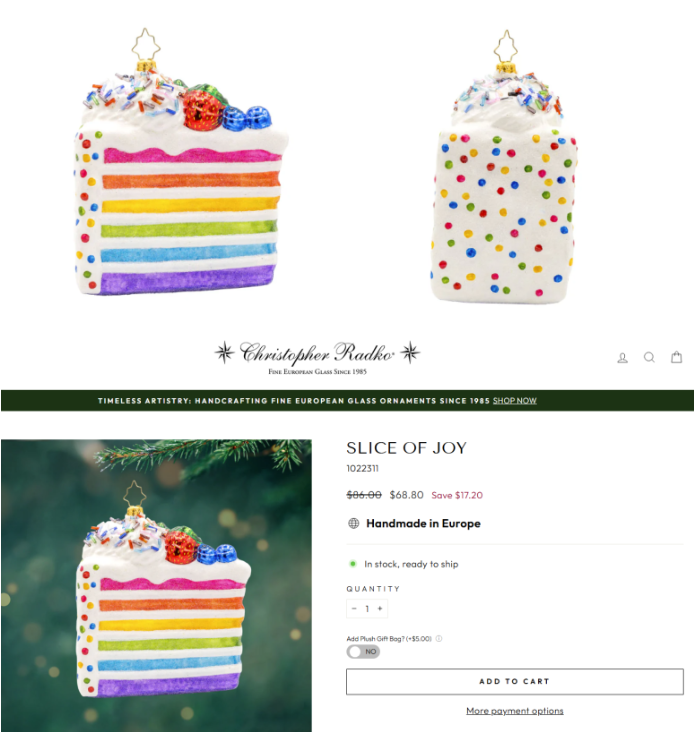Click the Christopher Radko logo

(317, 357)
